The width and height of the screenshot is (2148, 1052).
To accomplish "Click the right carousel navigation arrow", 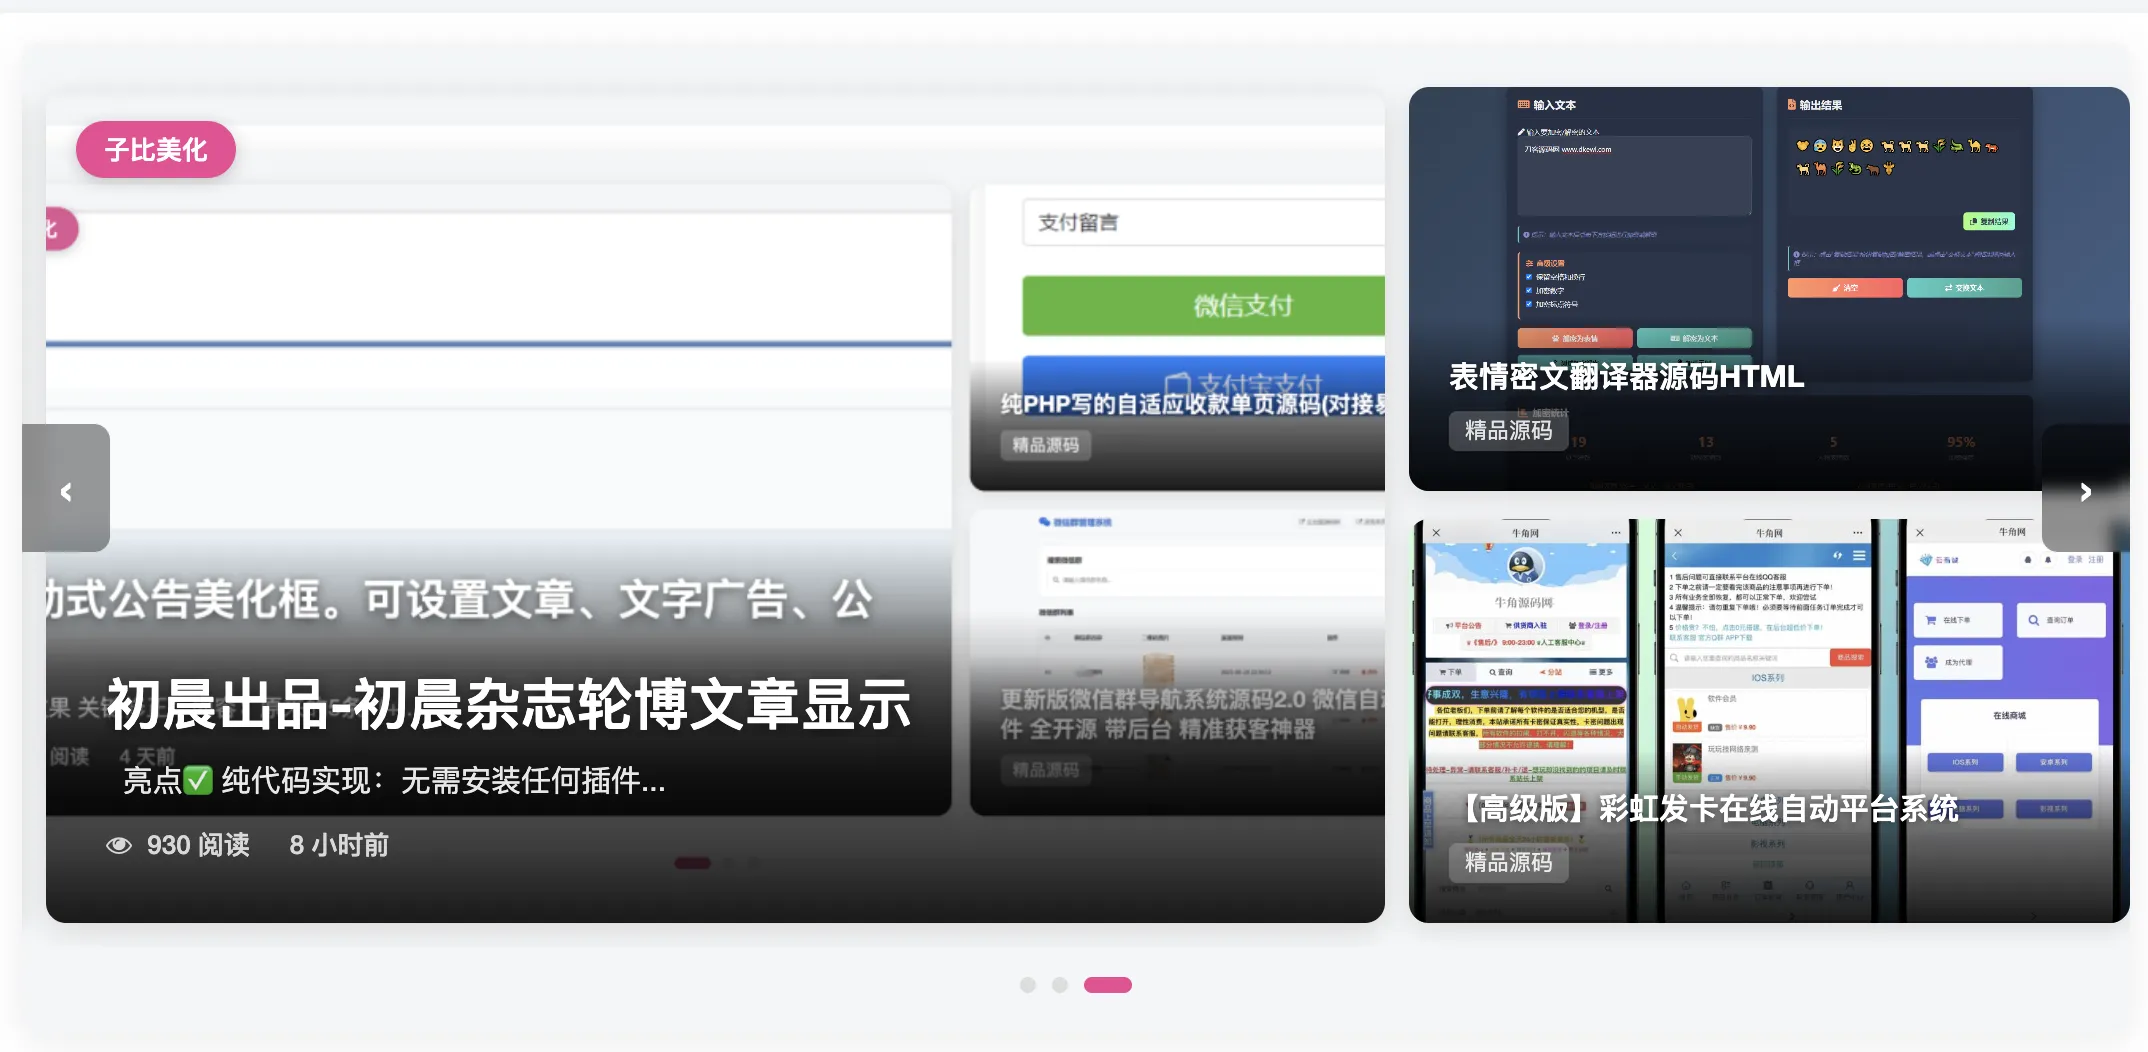I will coord(2085,491).
